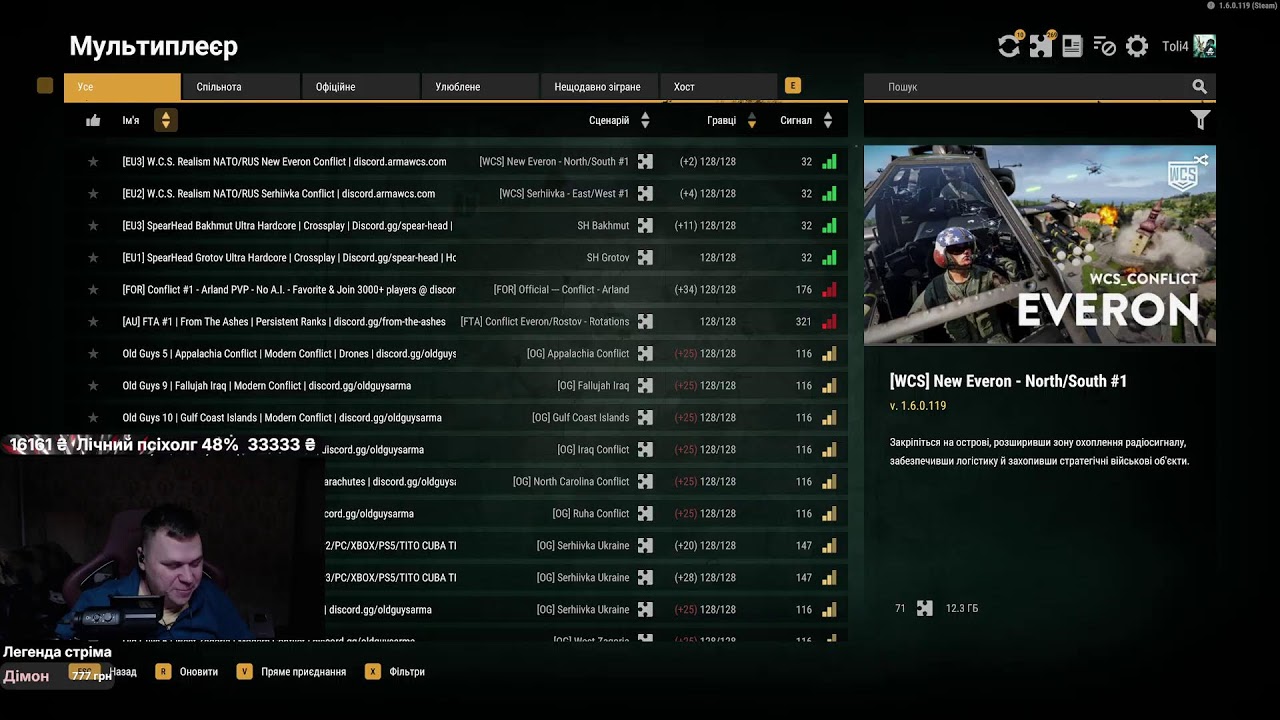Favorite AU FTA #1 From The Ashes server
The image size is (1280, 720).
[x=93, y=322]
